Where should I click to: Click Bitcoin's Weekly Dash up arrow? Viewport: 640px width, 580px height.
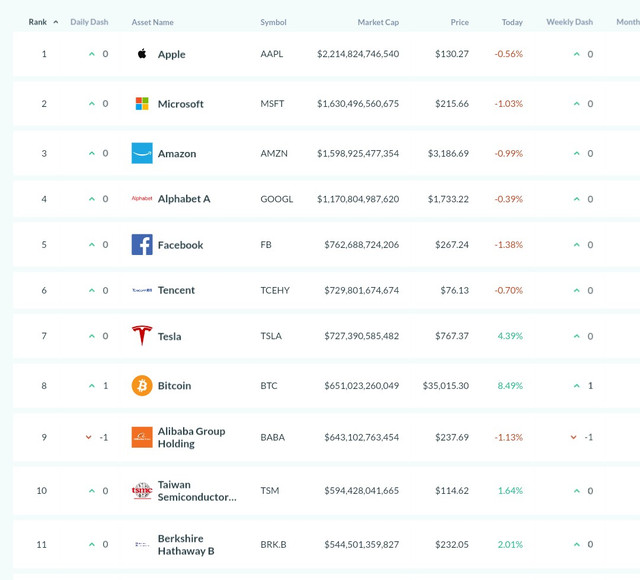click(577, 386)
